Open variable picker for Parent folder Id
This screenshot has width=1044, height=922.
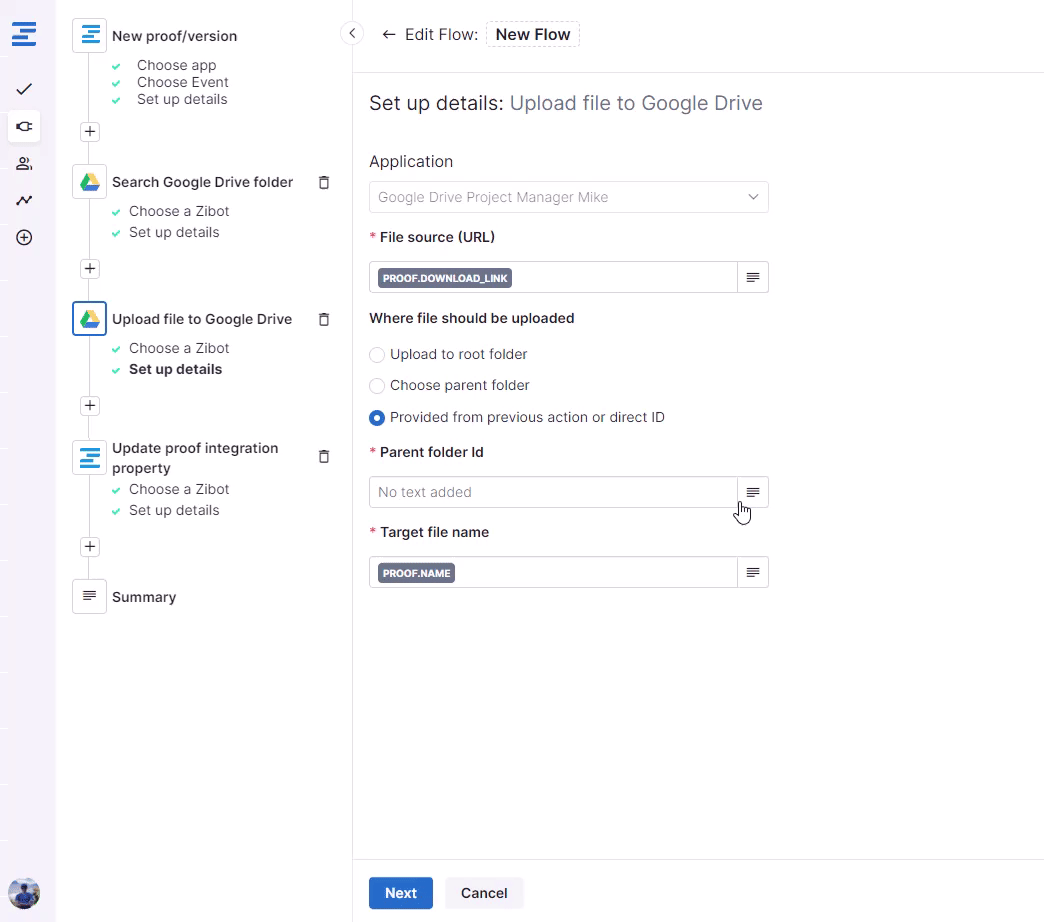pyautogui.click(x=753, y=492)
